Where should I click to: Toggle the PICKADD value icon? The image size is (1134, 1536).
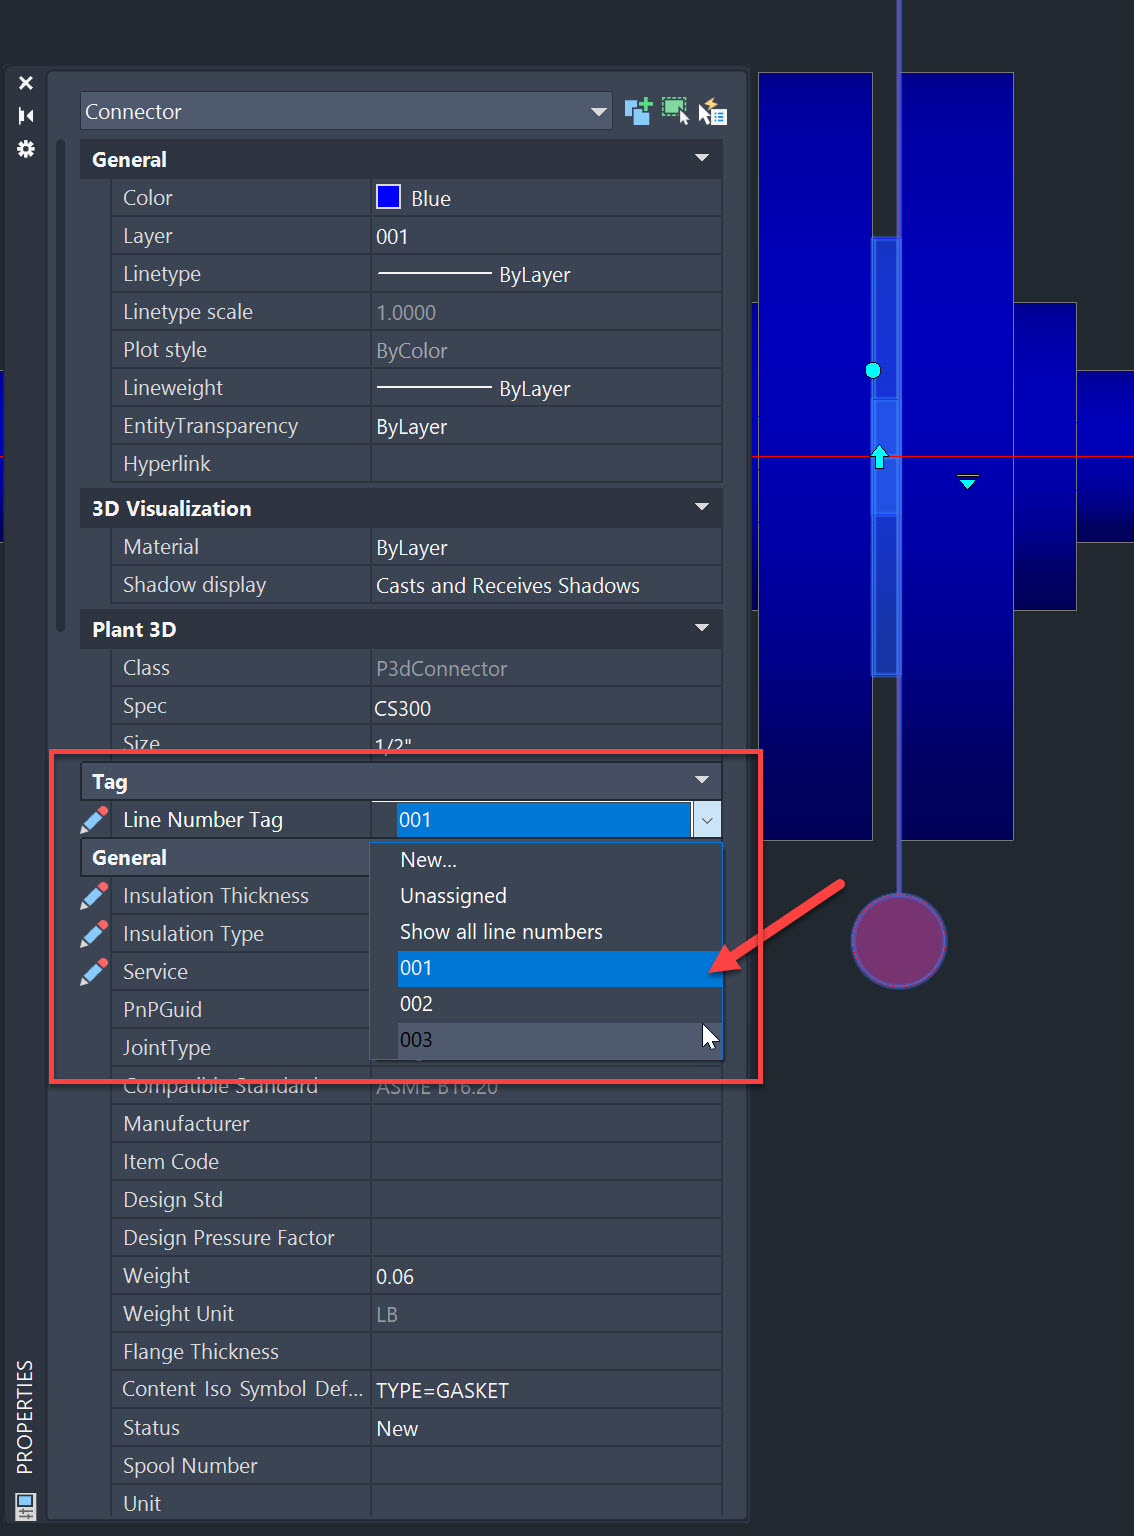tap(638, 111)
